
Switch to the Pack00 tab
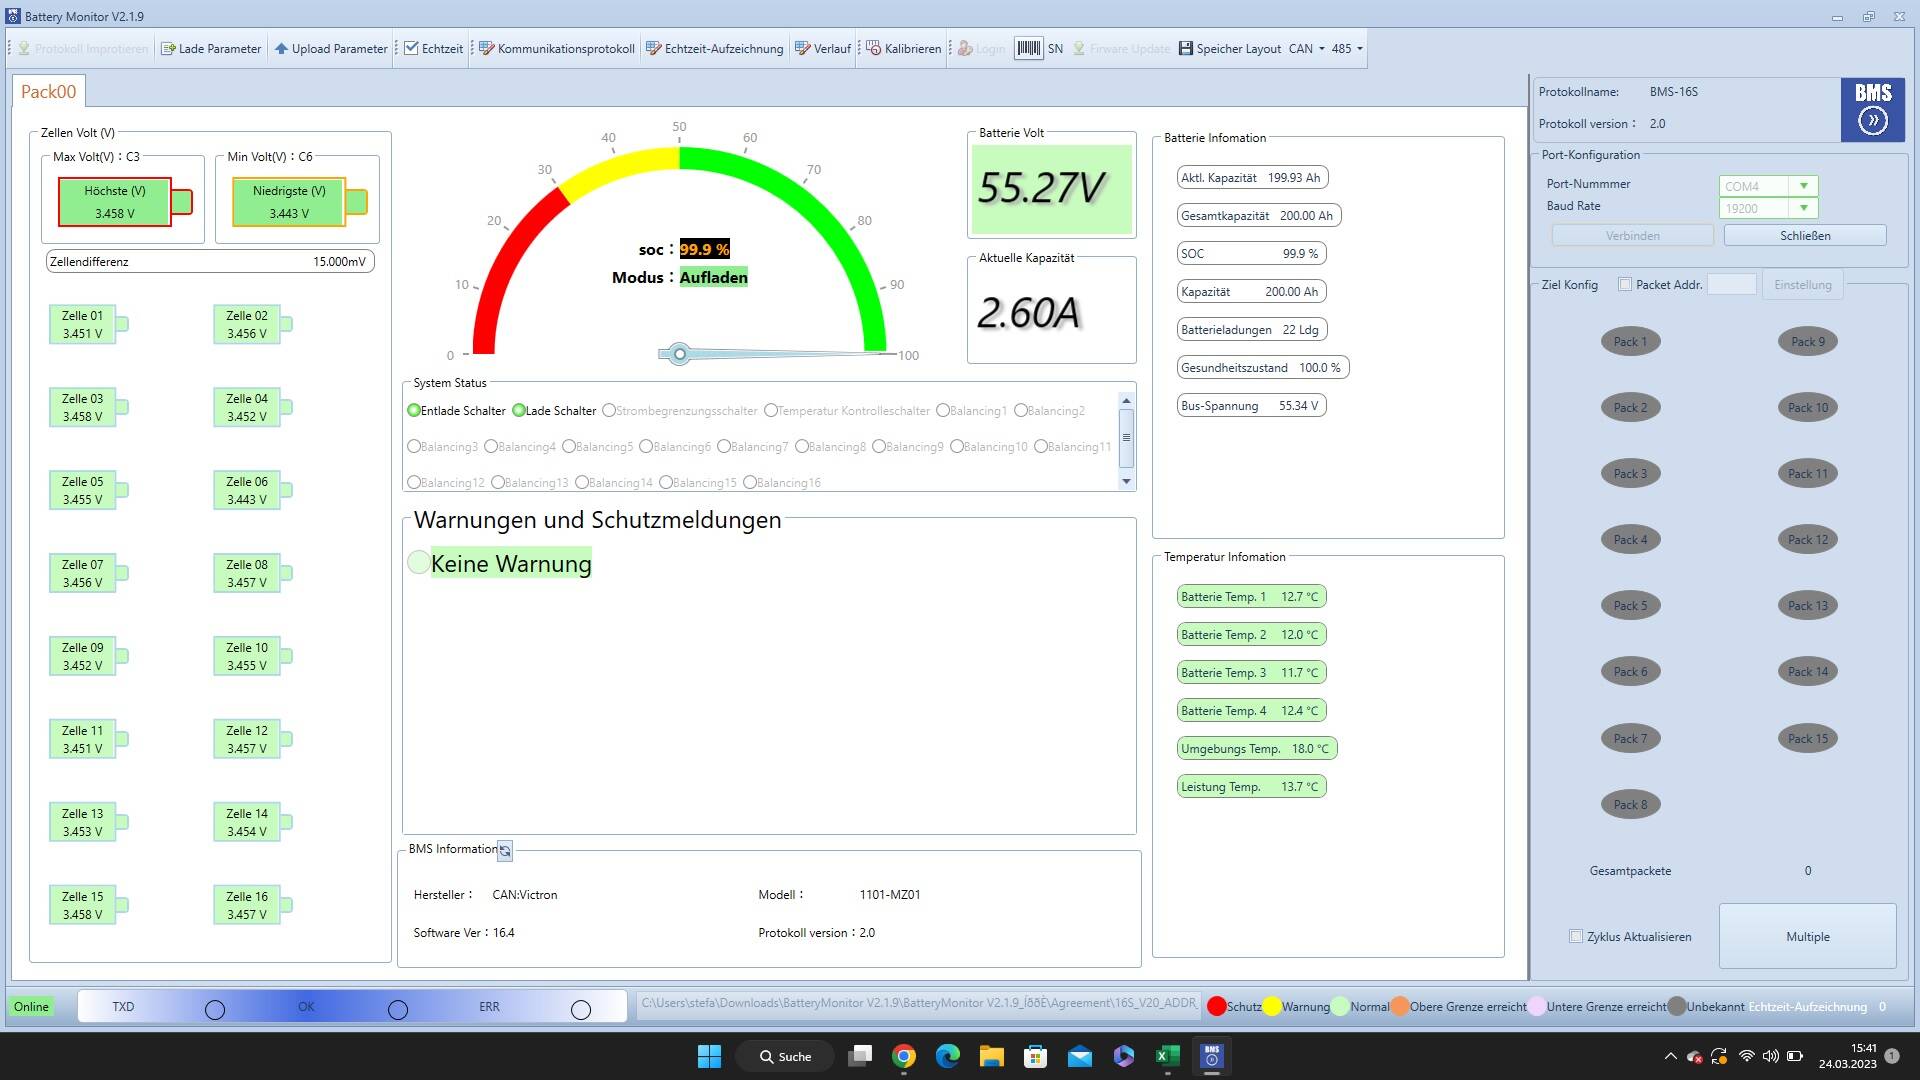click(x=48, y=91)
